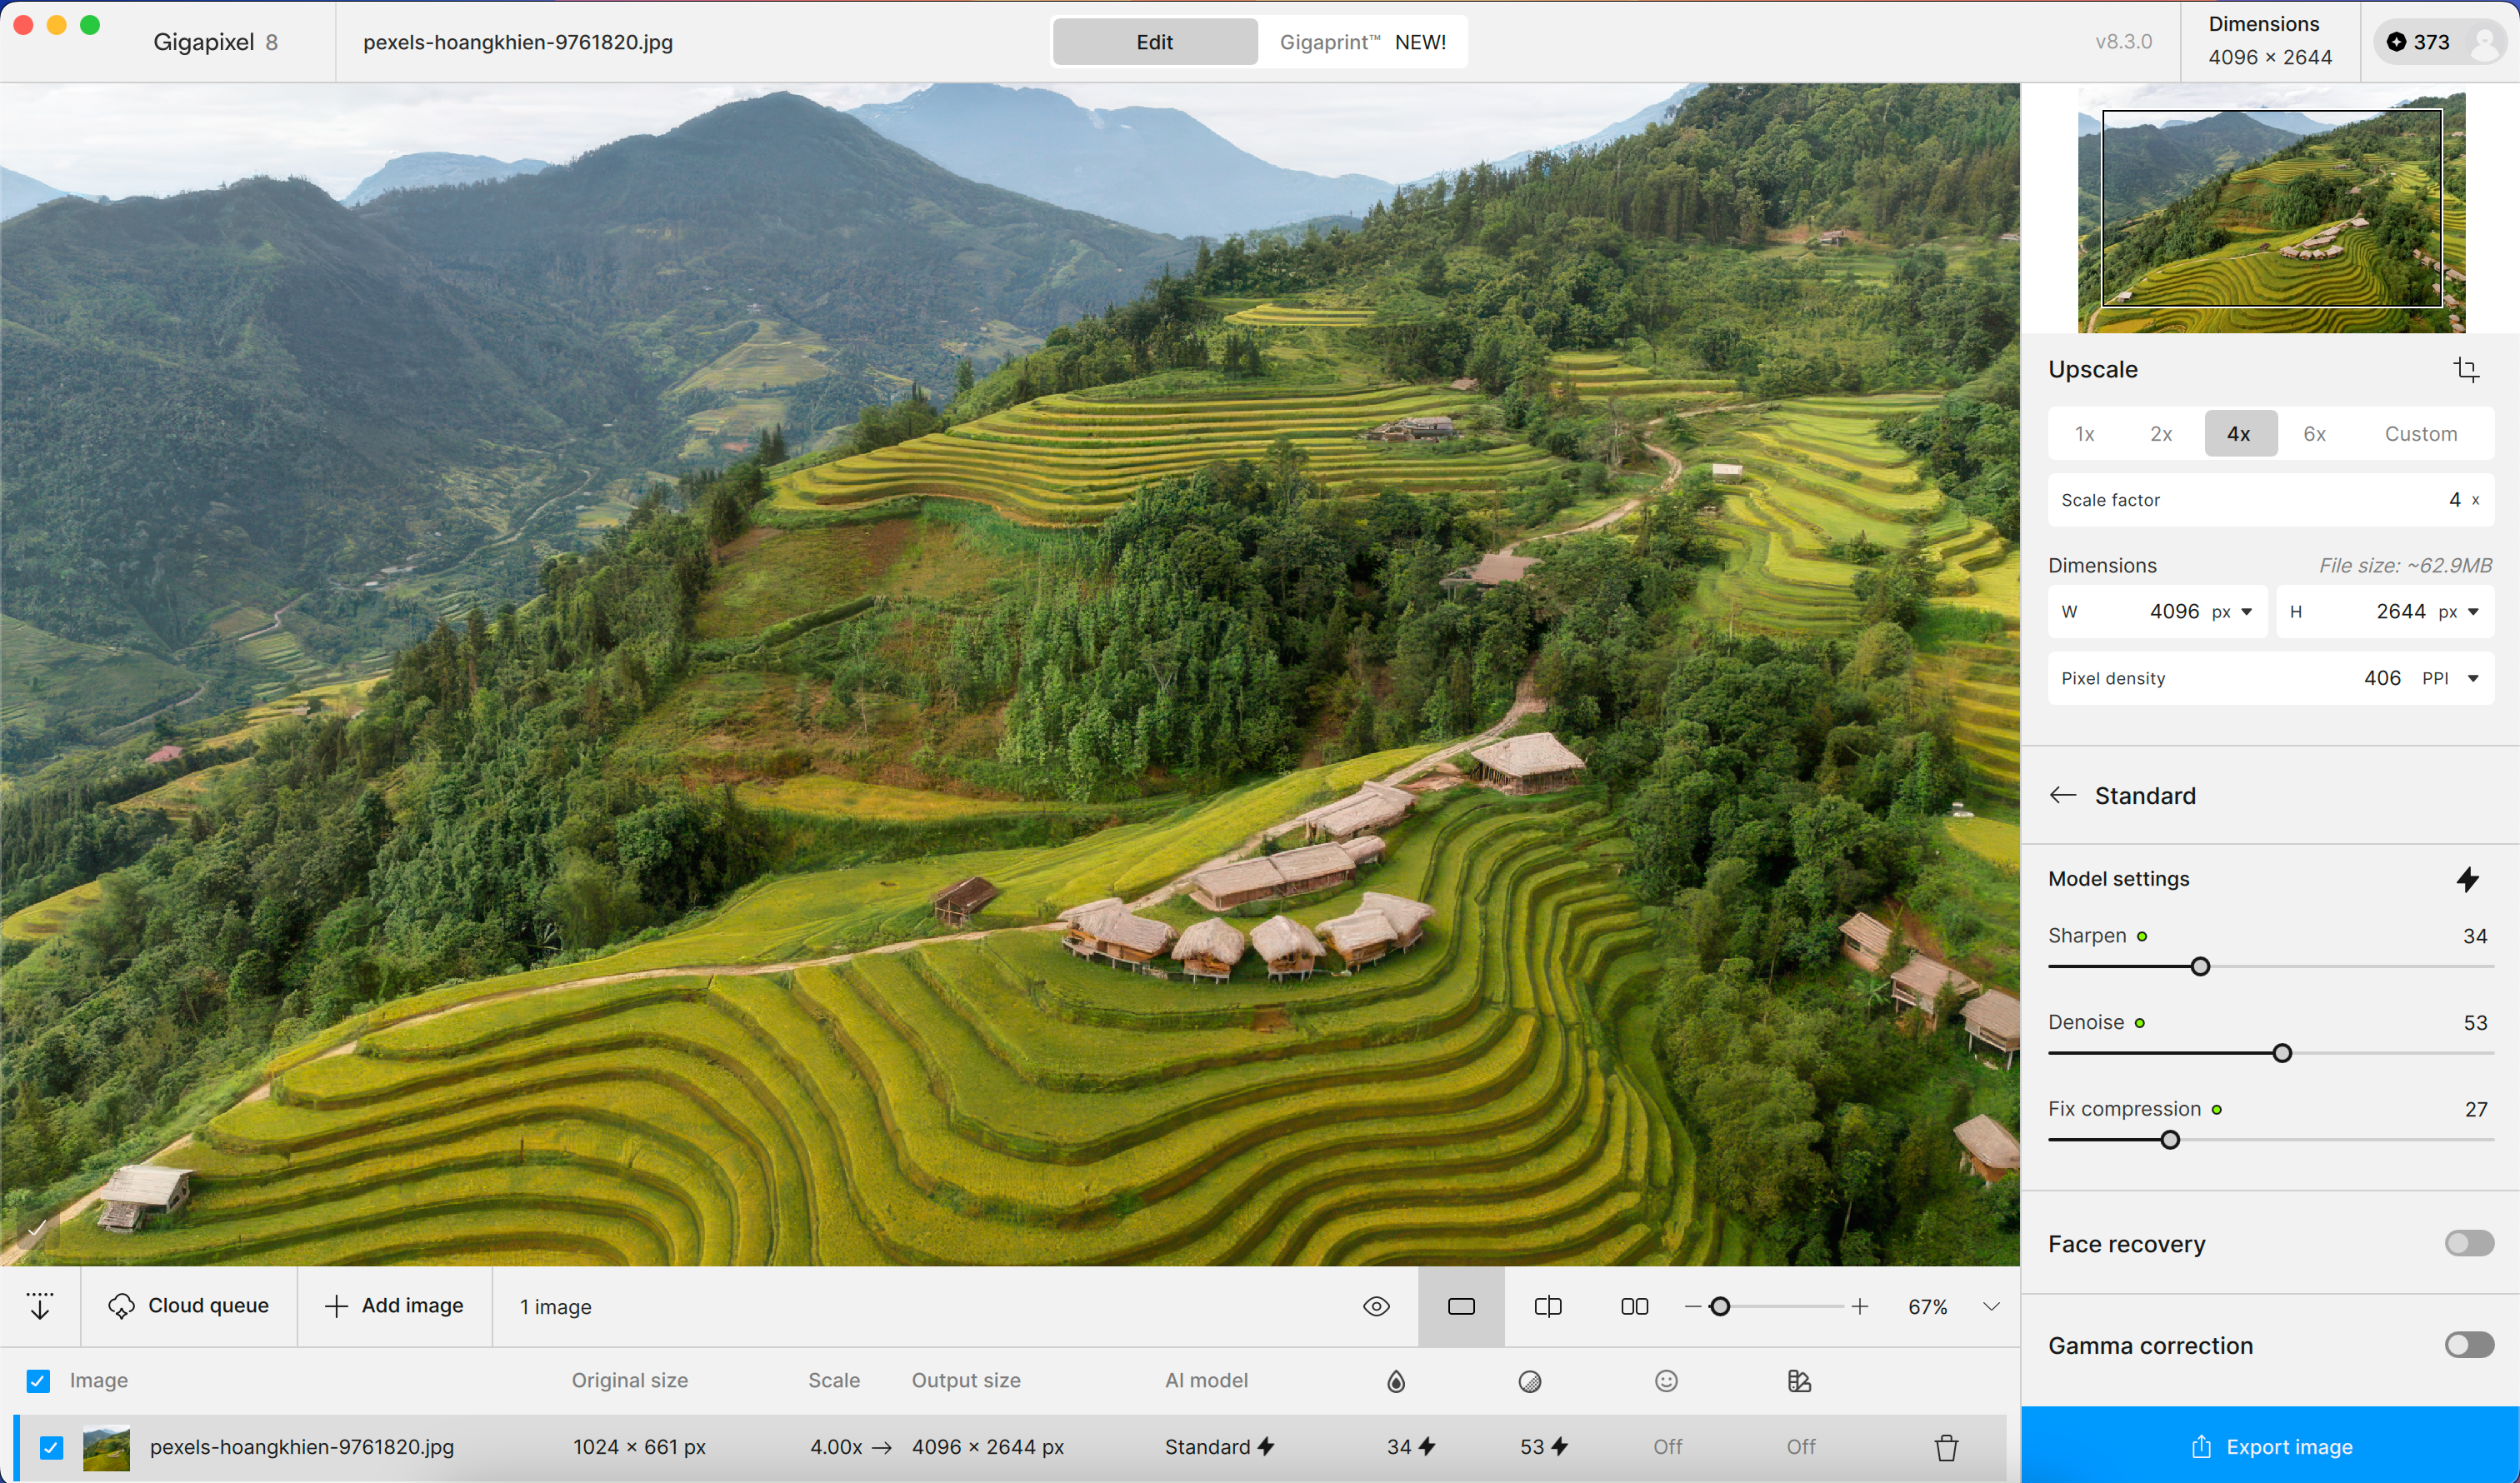The height and width of the screenshot is (1483, 2520).
Task: Click the crop icon beside Upscale
Action: 2466,370
